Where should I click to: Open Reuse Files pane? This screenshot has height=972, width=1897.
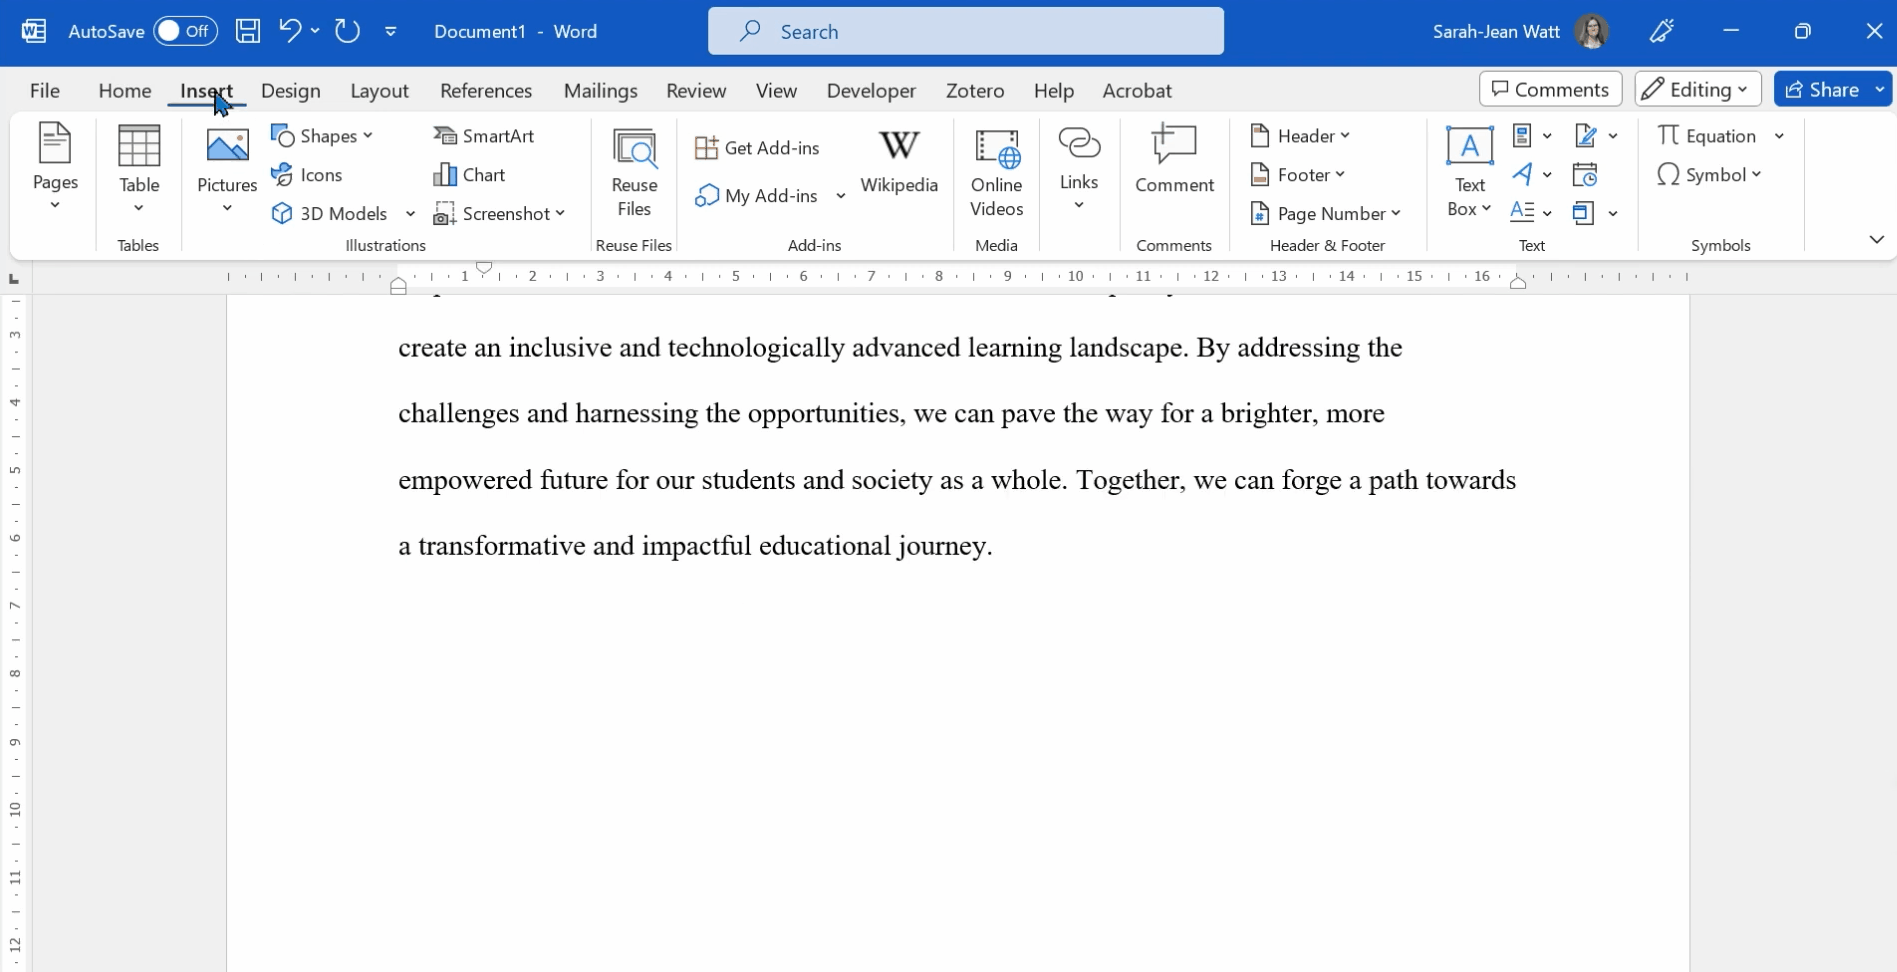(634, 173)
